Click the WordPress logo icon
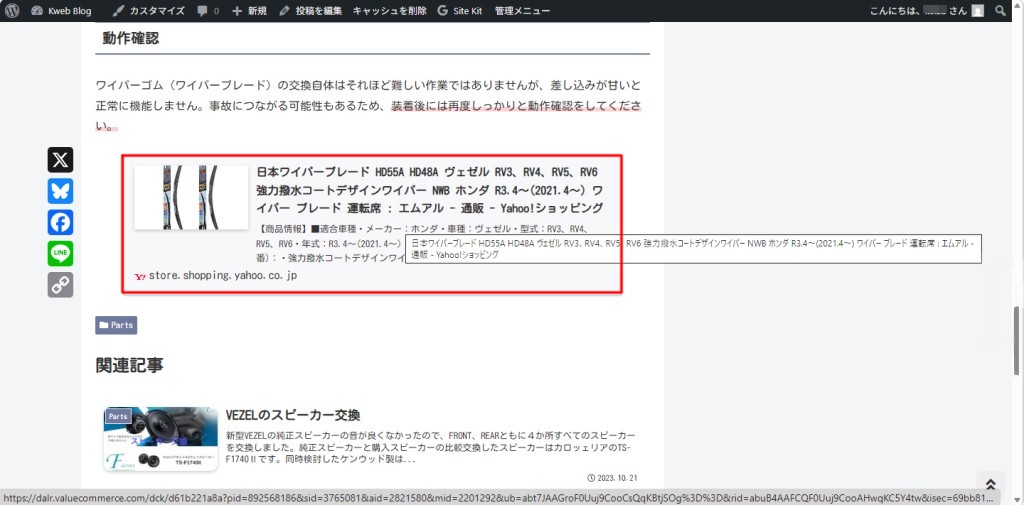 tap(11, 11)
